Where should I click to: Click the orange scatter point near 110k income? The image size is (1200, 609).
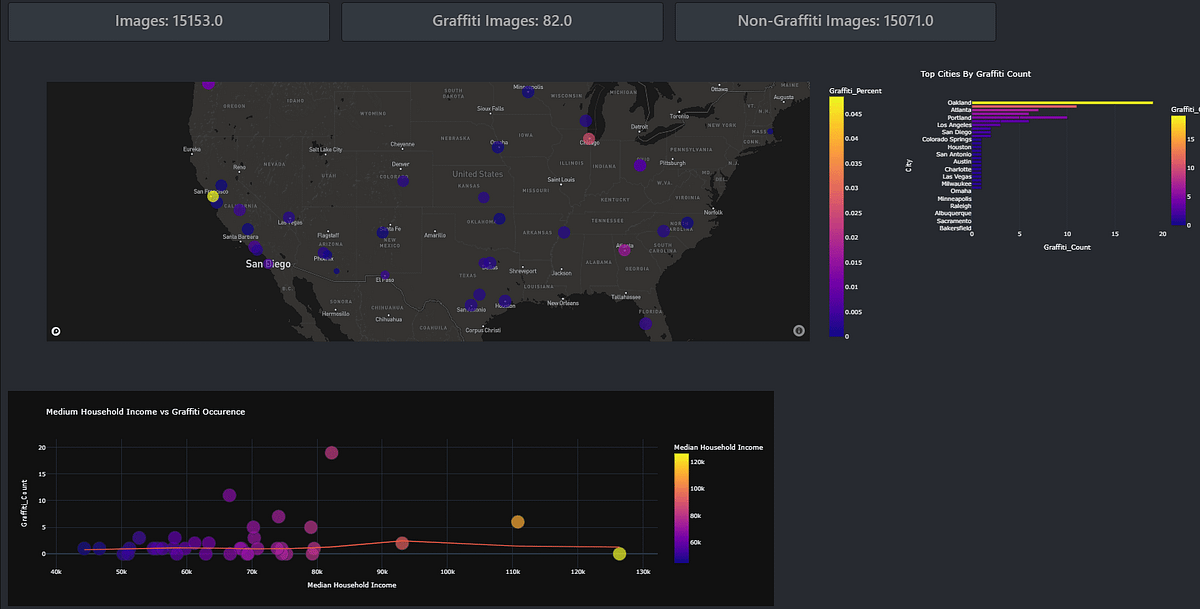[518, 521]
